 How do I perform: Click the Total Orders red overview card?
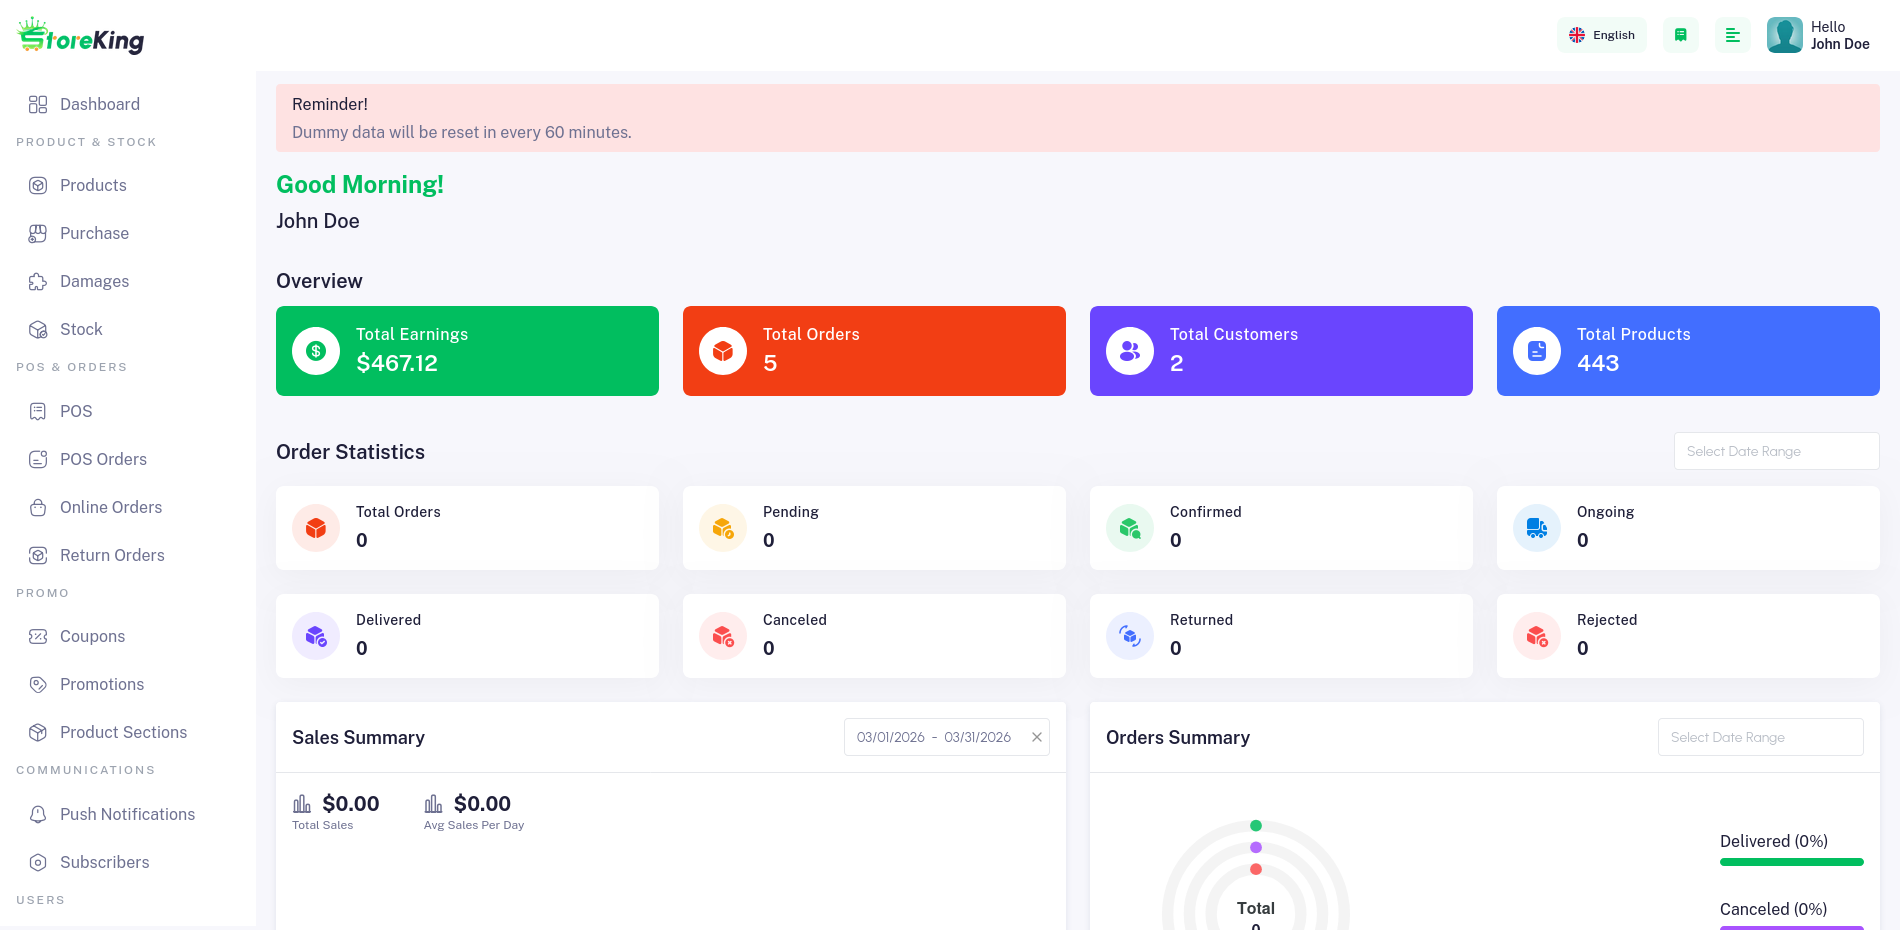tap(874, 351)
